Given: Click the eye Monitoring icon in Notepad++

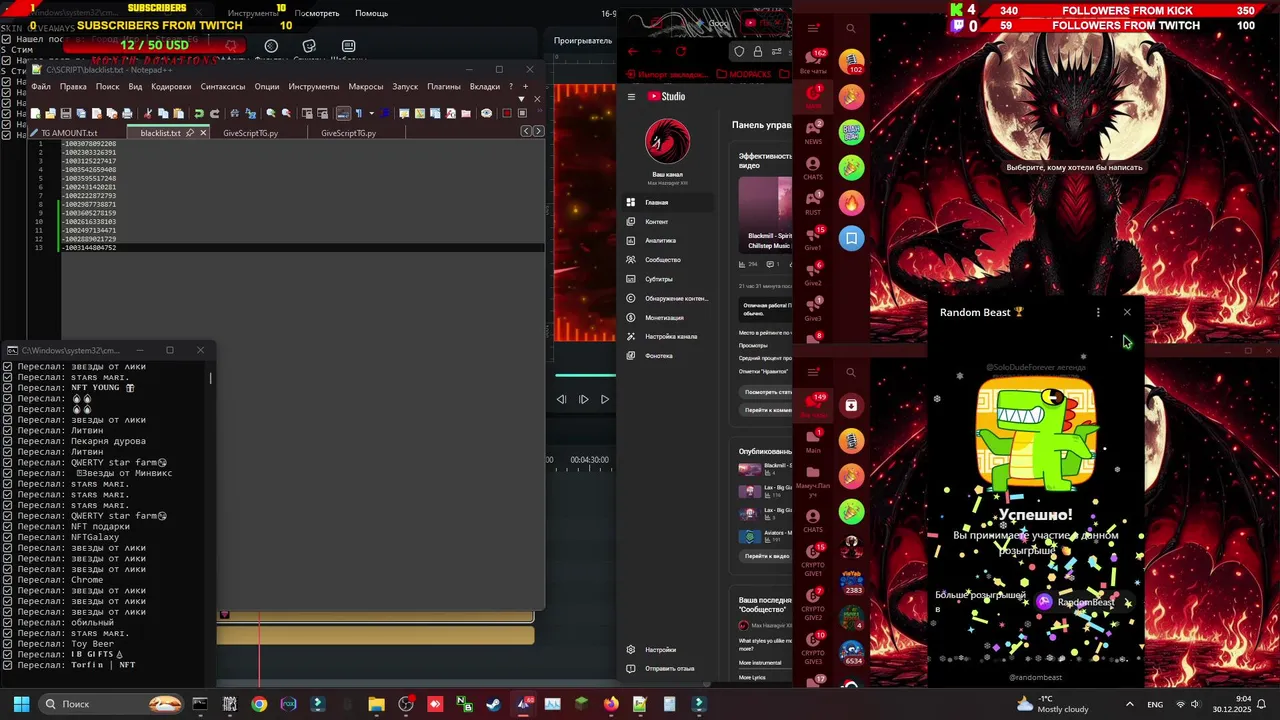Looking at the screenshot, I should tap(487, 113).
